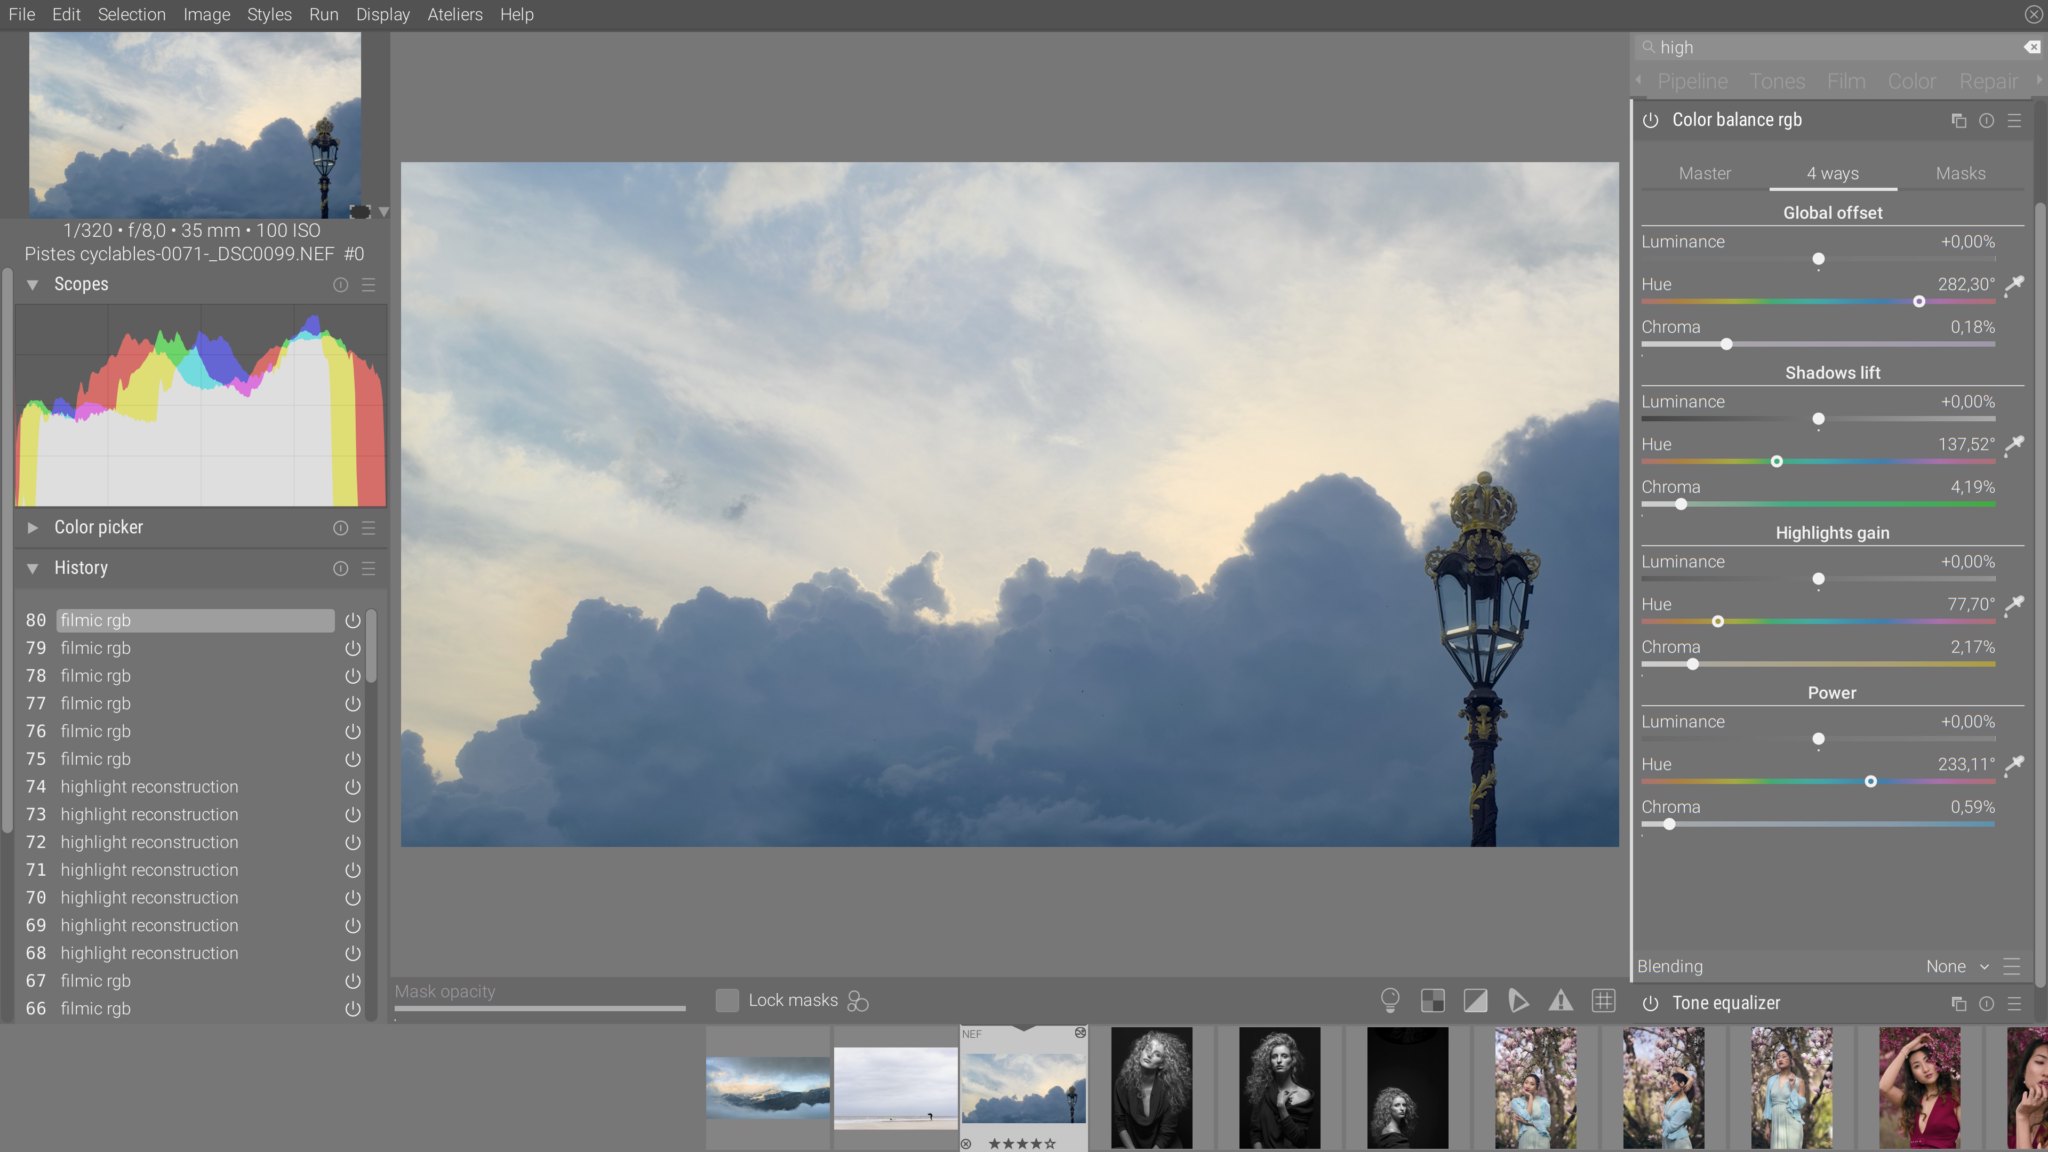Open the Tones module group
2048x1152 pixels.
click(1776, 81)
